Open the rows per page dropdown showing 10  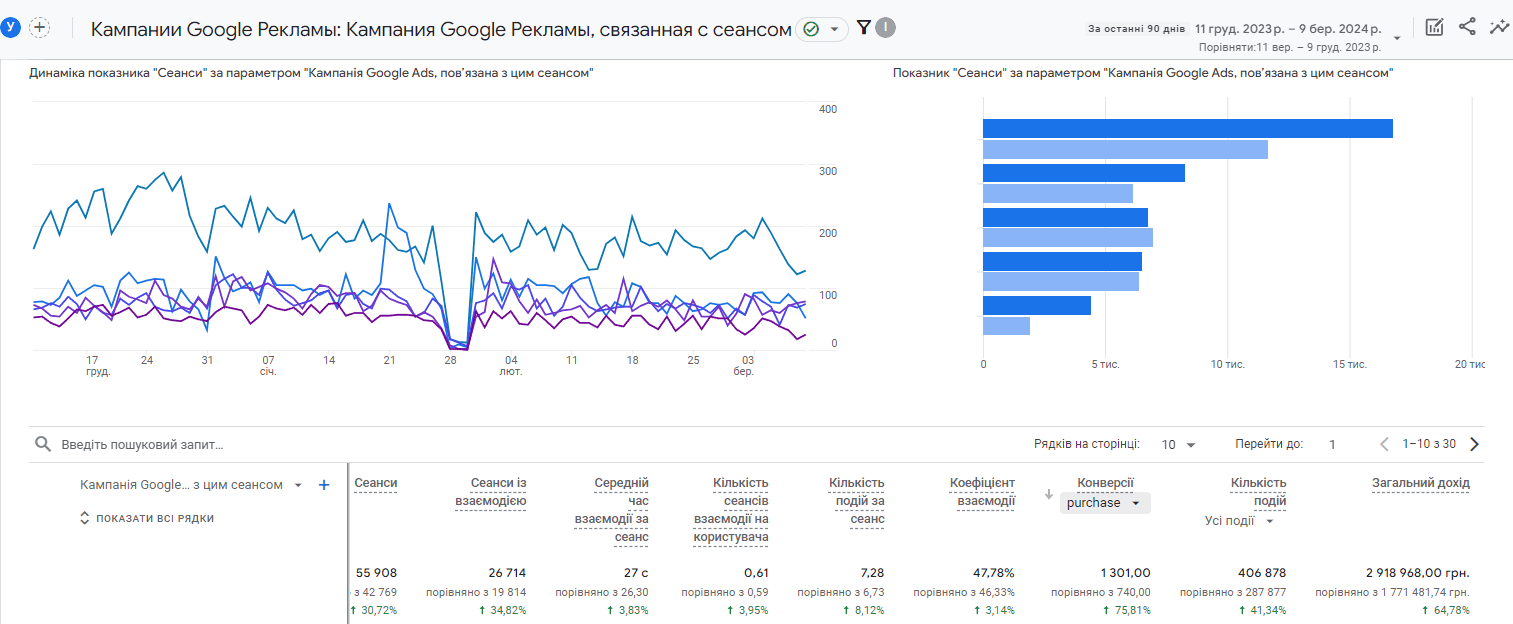click(1178, 444)
